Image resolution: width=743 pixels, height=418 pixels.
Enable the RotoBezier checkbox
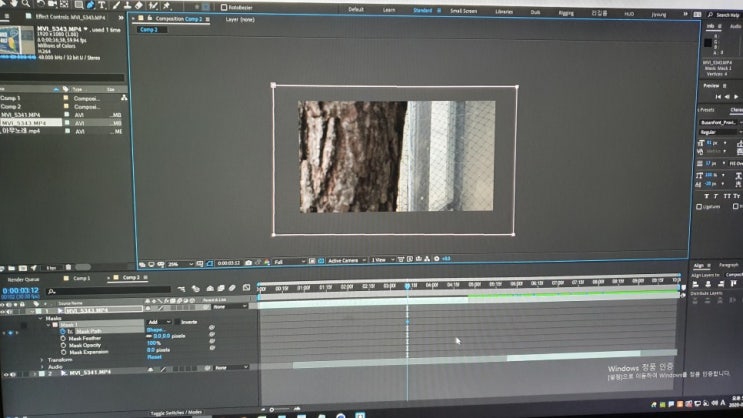(224, 8)
